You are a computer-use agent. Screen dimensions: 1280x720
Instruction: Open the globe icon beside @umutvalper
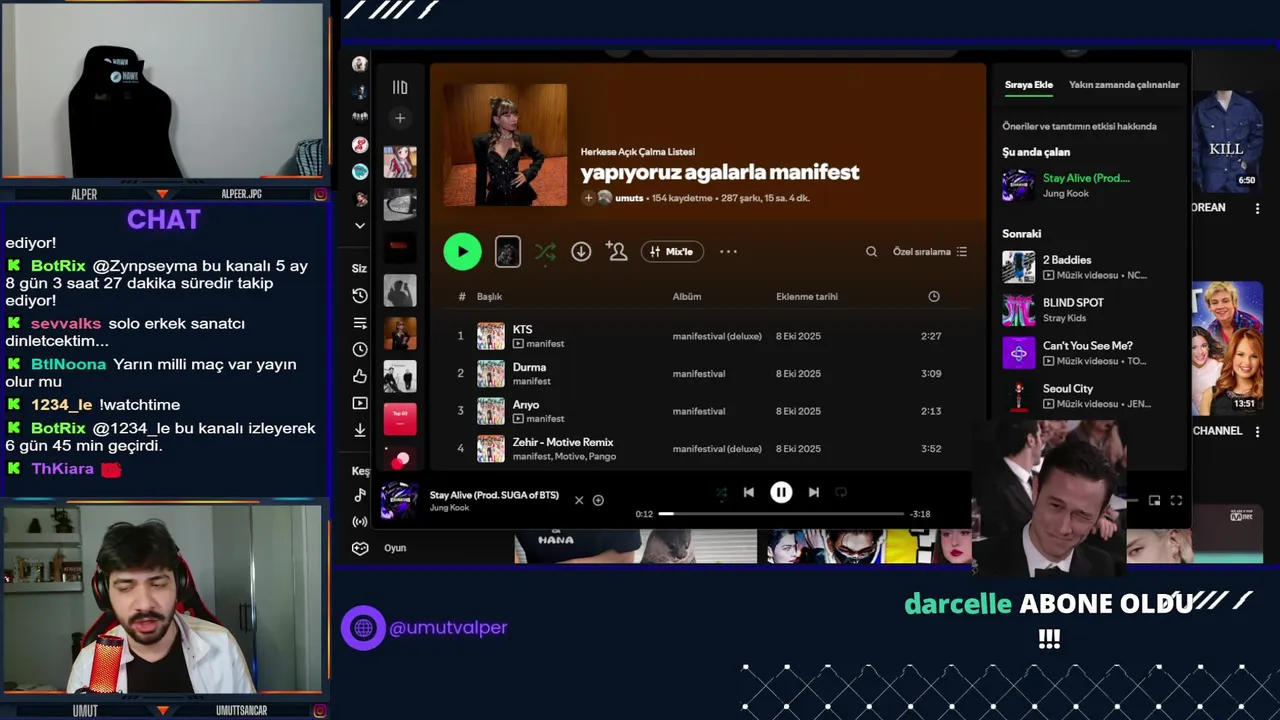tap(363, 628)
